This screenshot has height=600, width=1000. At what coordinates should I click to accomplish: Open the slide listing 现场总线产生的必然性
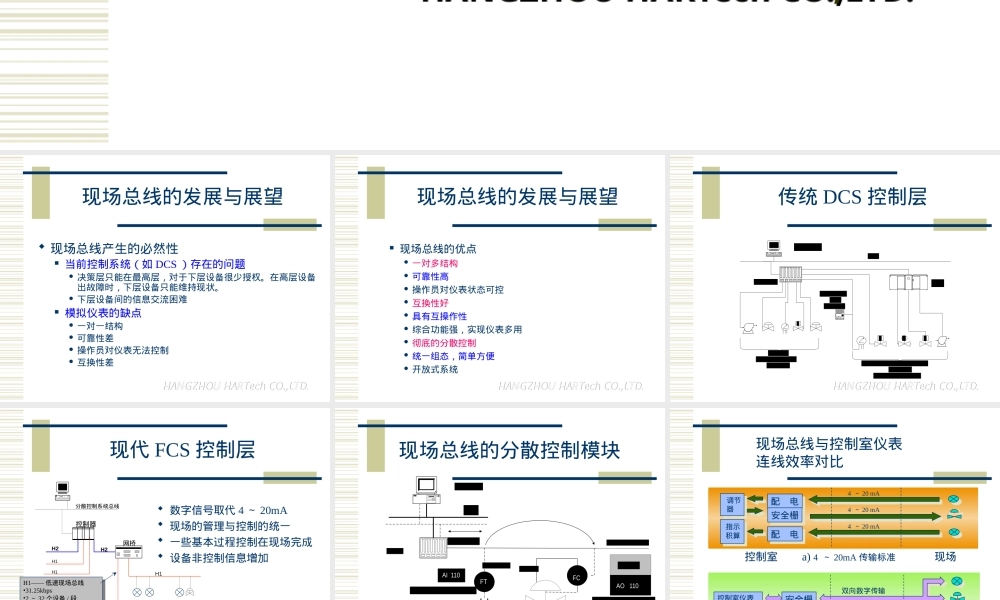click(165, 279)
